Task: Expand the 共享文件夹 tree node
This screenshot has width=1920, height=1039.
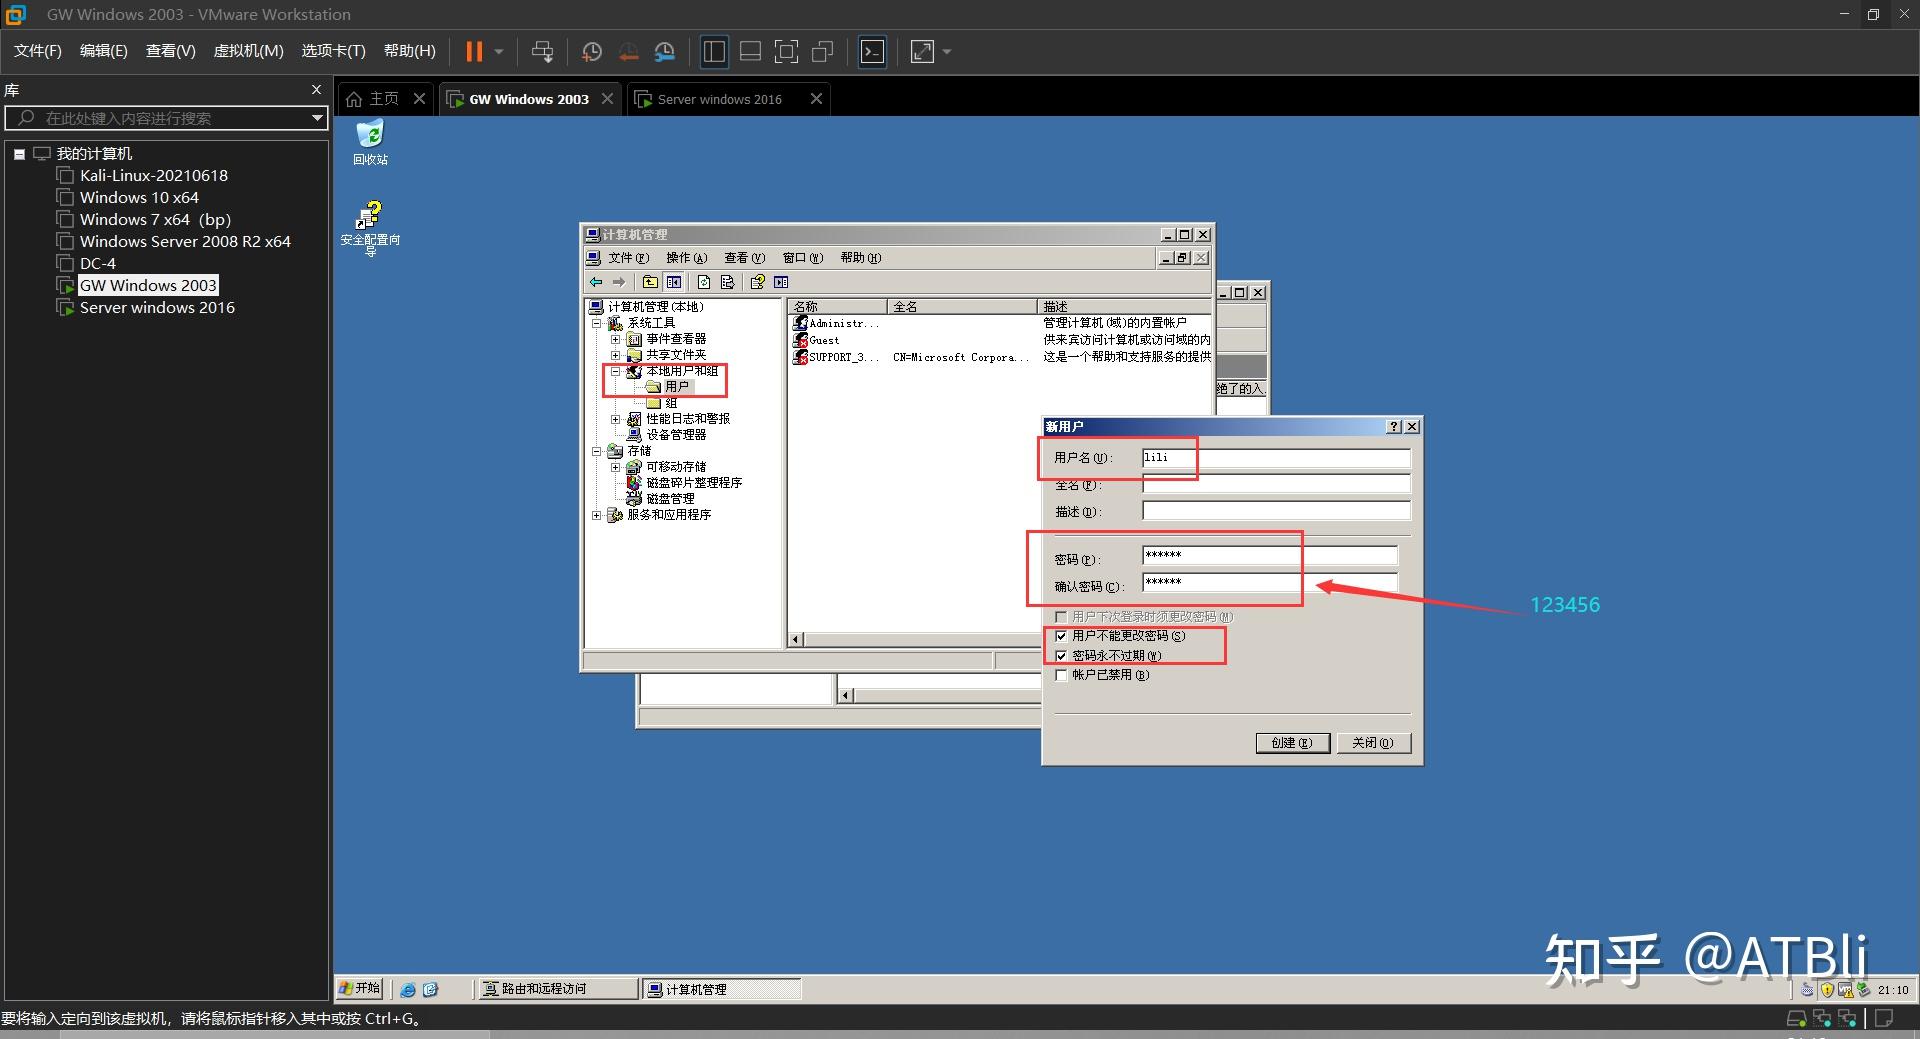Action: (616, 355)
